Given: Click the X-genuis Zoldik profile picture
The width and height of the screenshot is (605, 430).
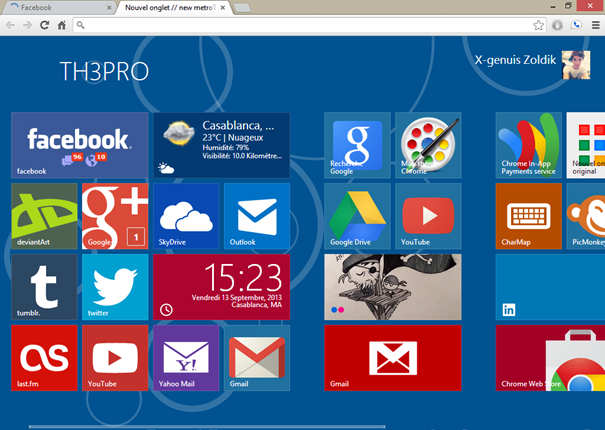Looking at the screenshot, I should tap(575, 65).
